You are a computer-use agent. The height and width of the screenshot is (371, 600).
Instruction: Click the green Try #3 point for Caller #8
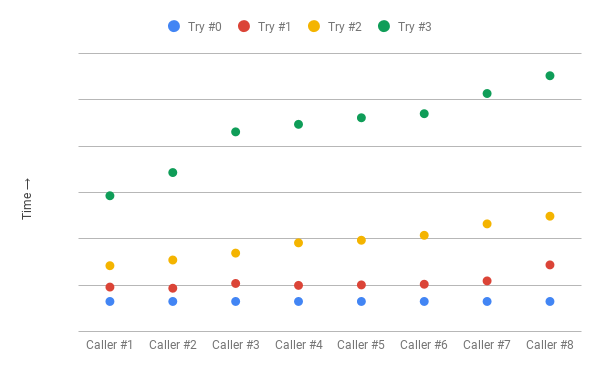(549, 76)
